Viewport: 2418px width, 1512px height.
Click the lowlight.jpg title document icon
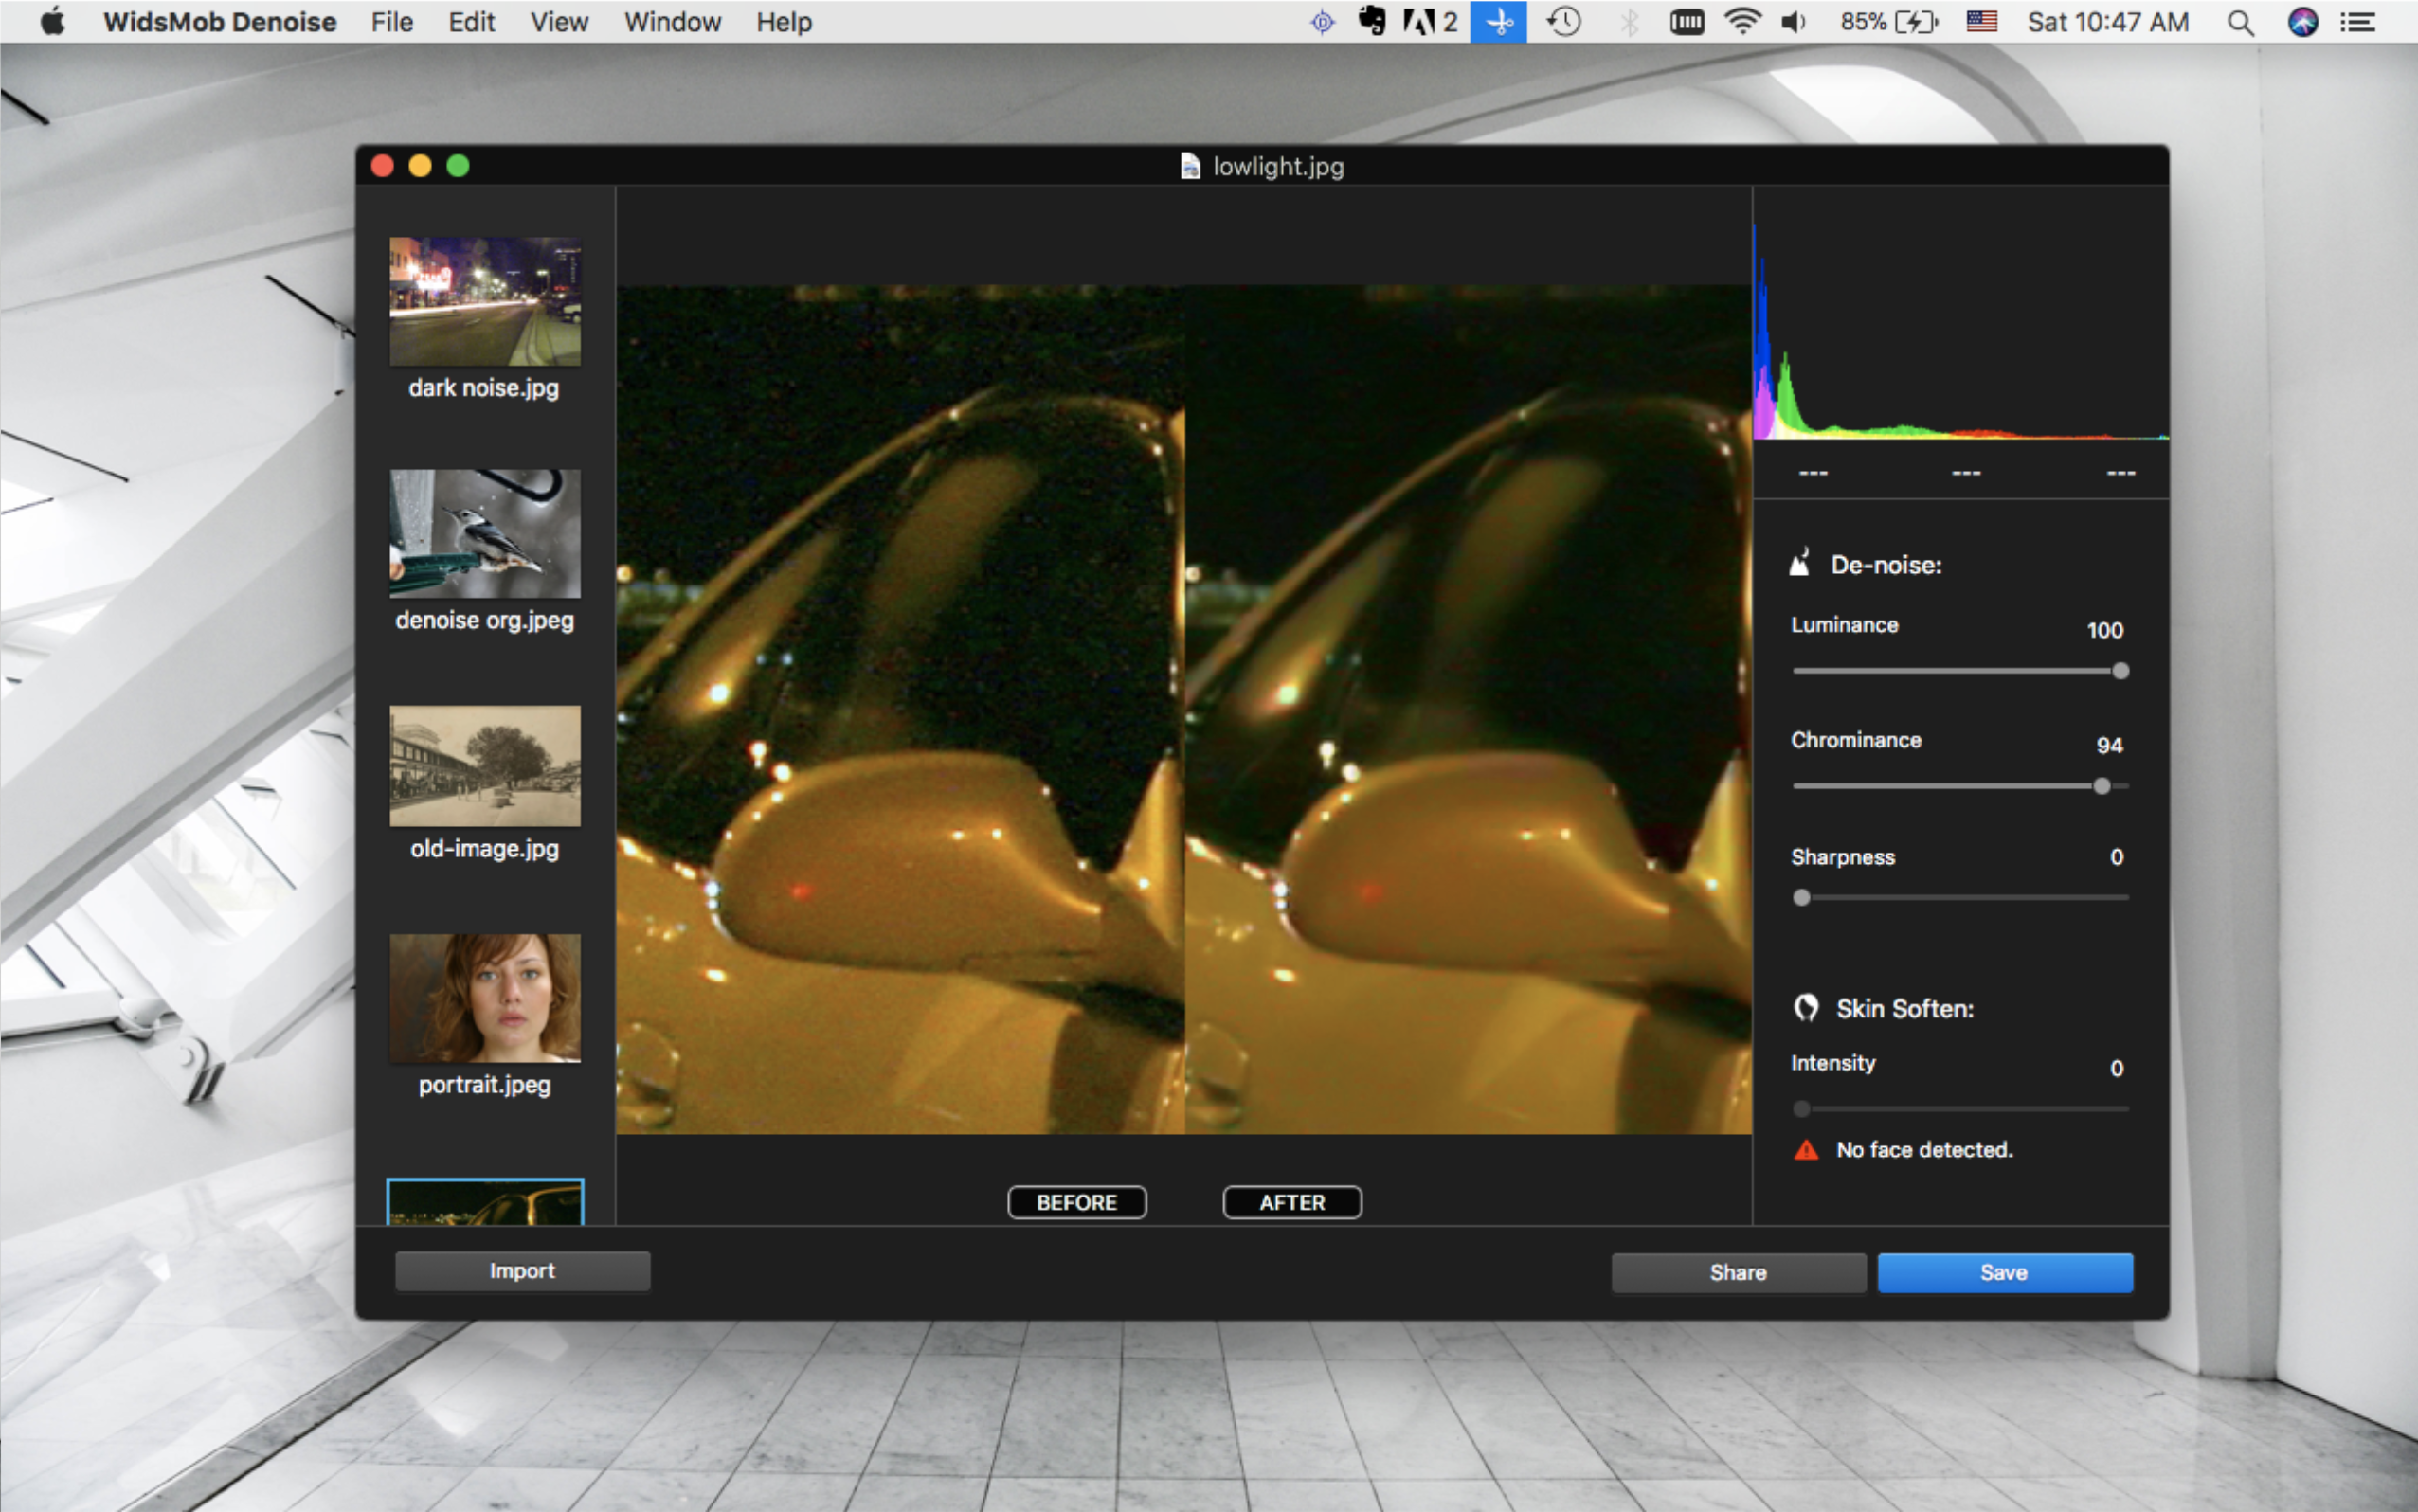[1190, 166]
